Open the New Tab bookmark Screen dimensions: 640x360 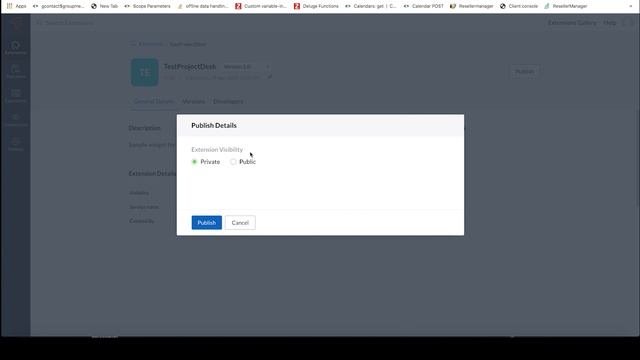(x=104, y=6)
